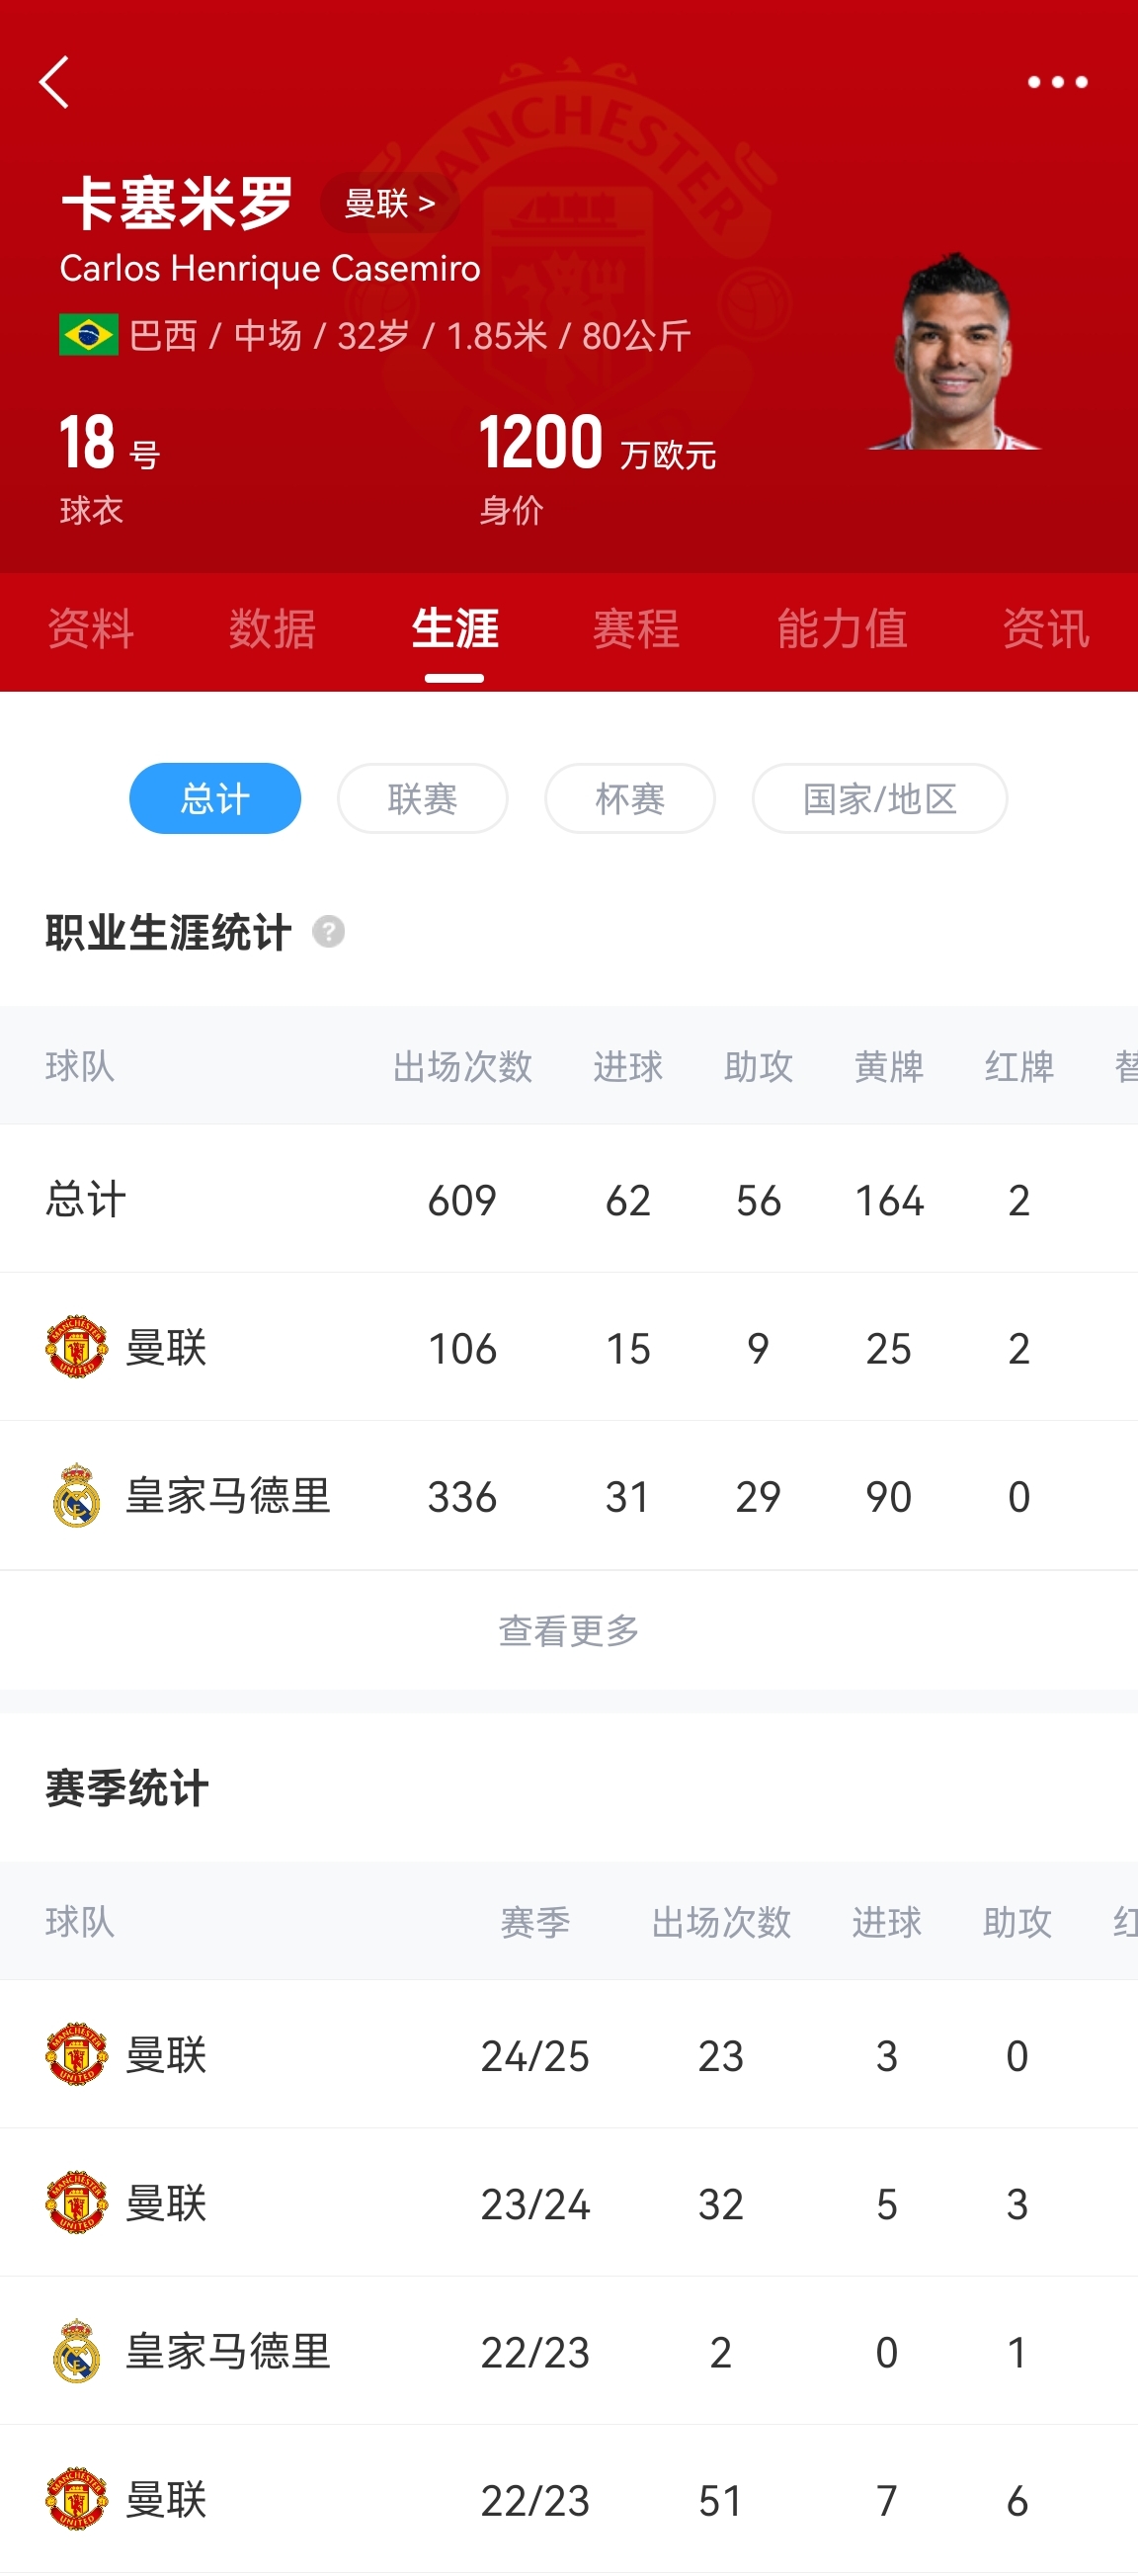Tap the back arrow icon

point(55,82)
